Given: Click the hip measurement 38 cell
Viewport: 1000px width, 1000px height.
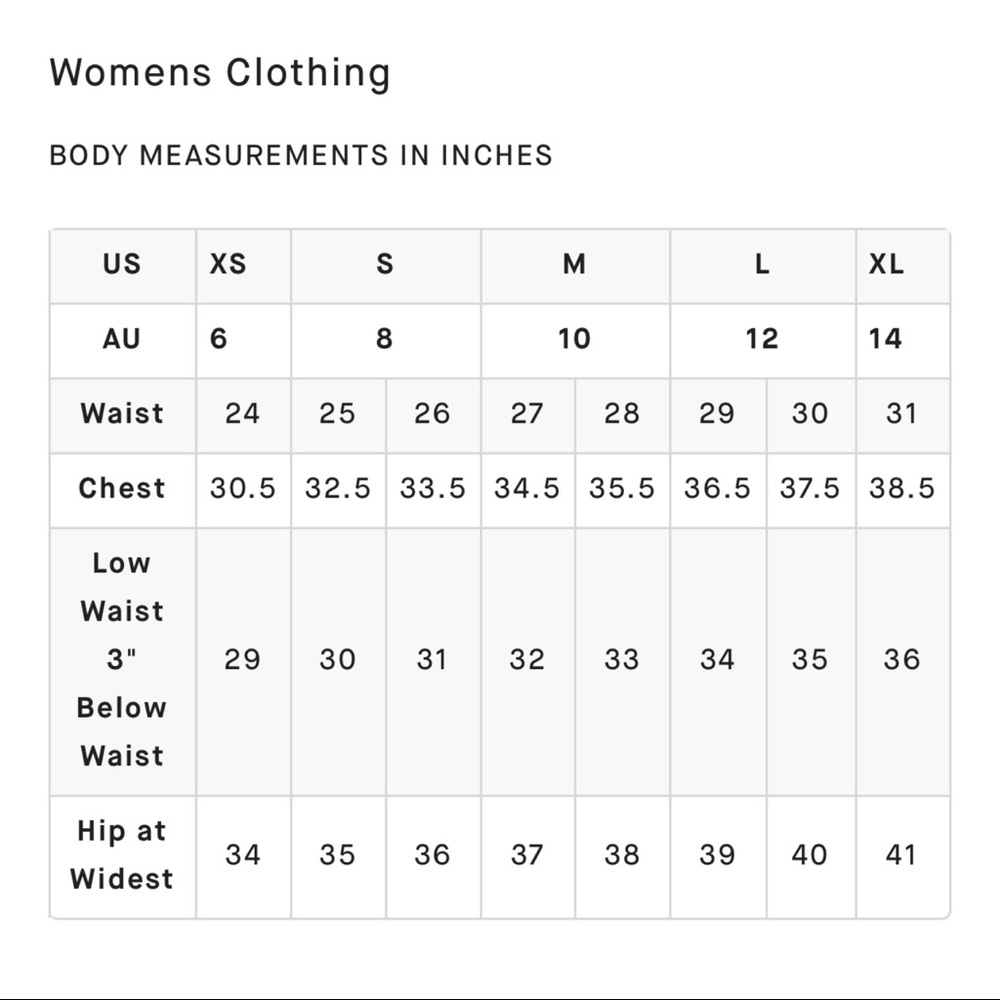Looking at the screenshot, I should (x=621, y=855).
